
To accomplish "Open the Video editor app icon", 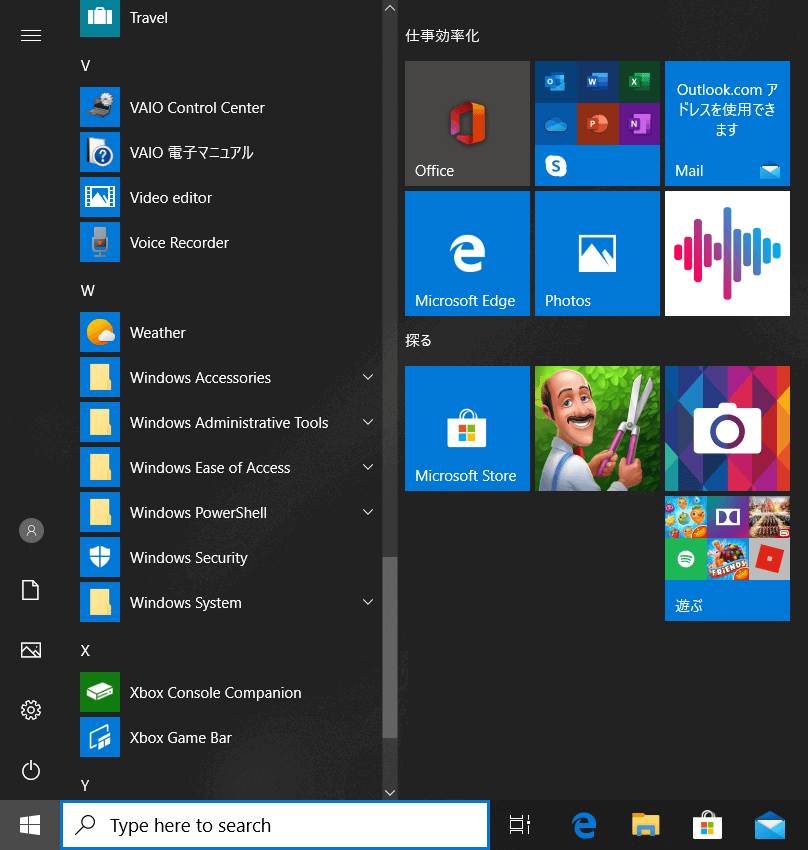I will [100, 197].
